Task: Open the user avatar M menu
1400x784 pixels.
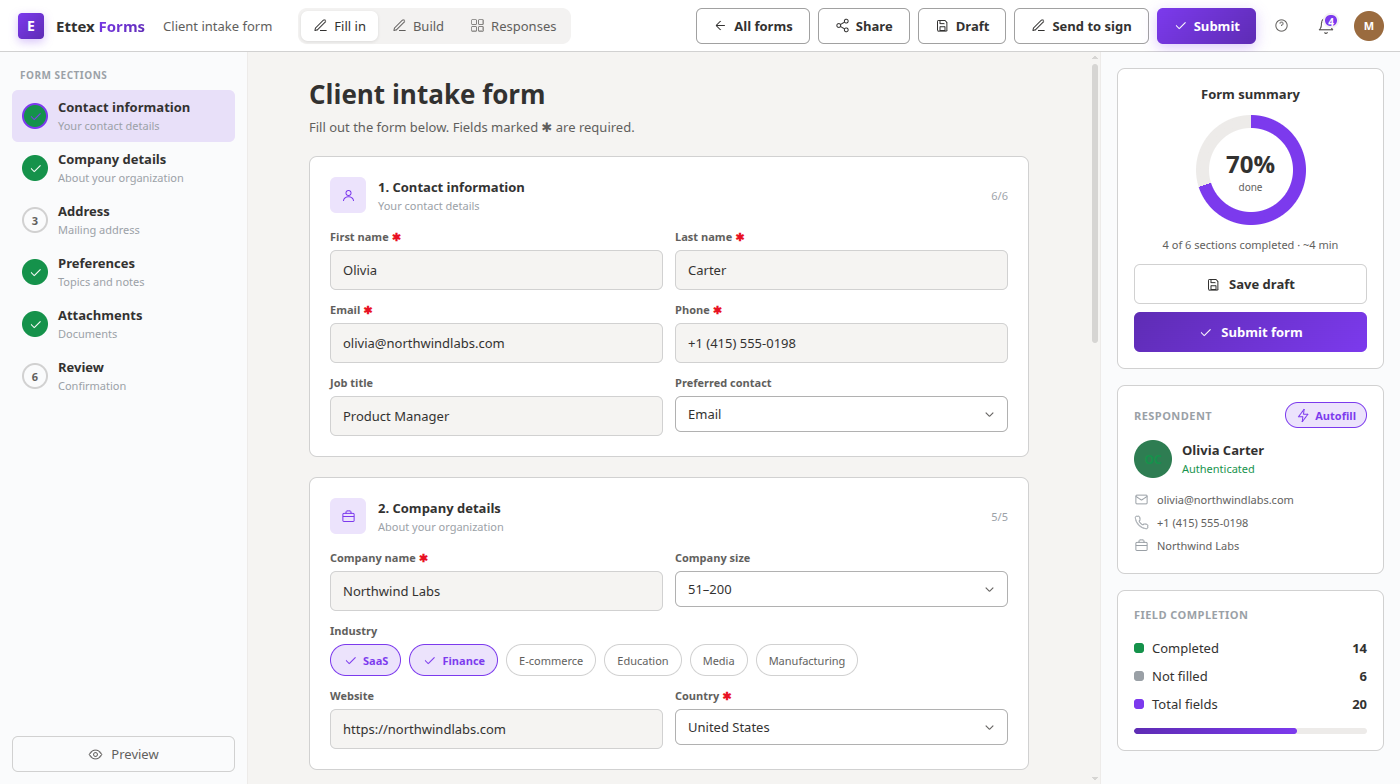Action: [x=1369, y=26]
